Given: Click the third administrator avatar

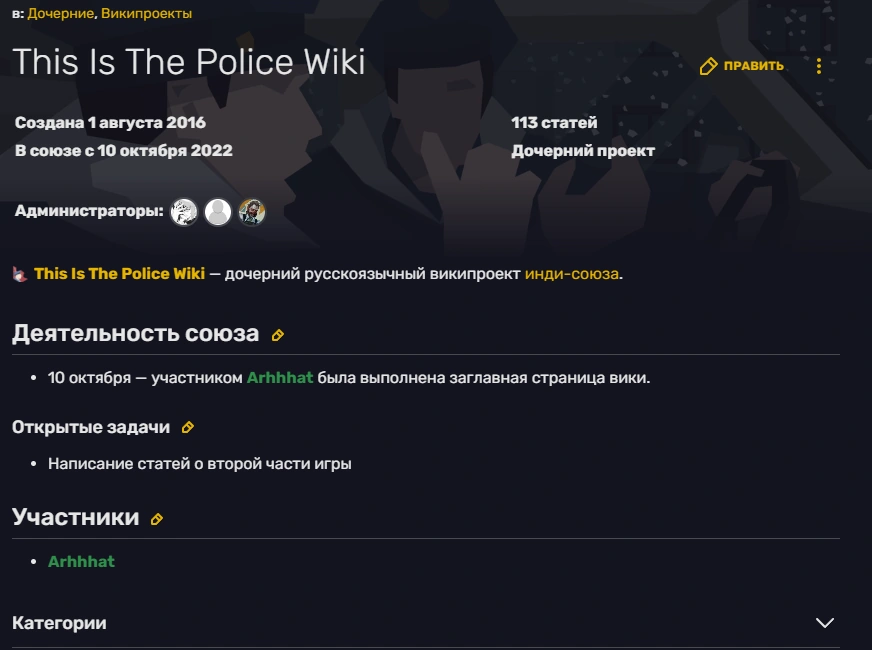Looking at the screenshot, I should [252, 212].
